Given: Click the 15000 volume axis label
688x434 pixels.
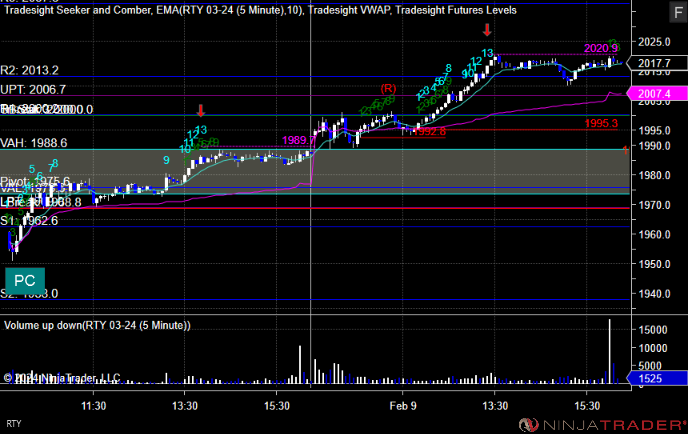Looking at the screenshot, I should click(653, 330).
